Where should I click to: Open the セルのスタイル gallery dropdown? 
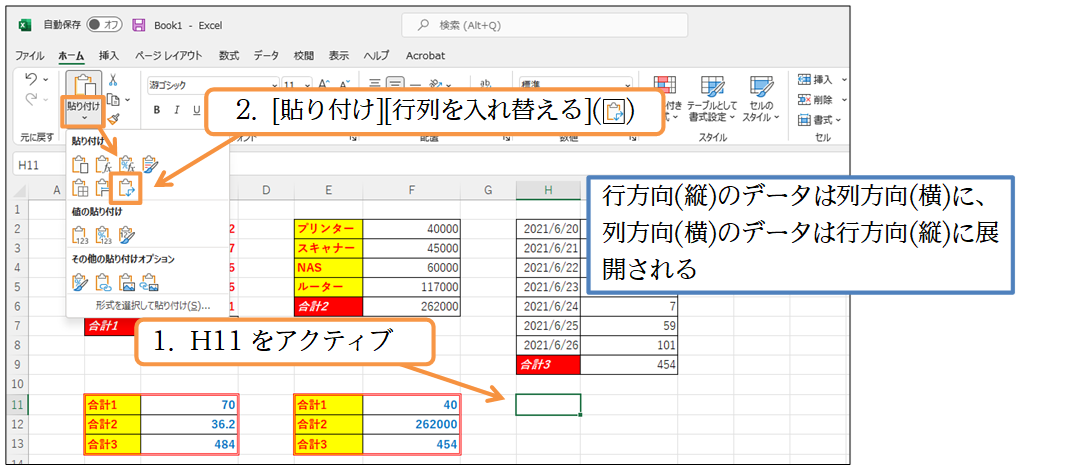click(761, 102)
